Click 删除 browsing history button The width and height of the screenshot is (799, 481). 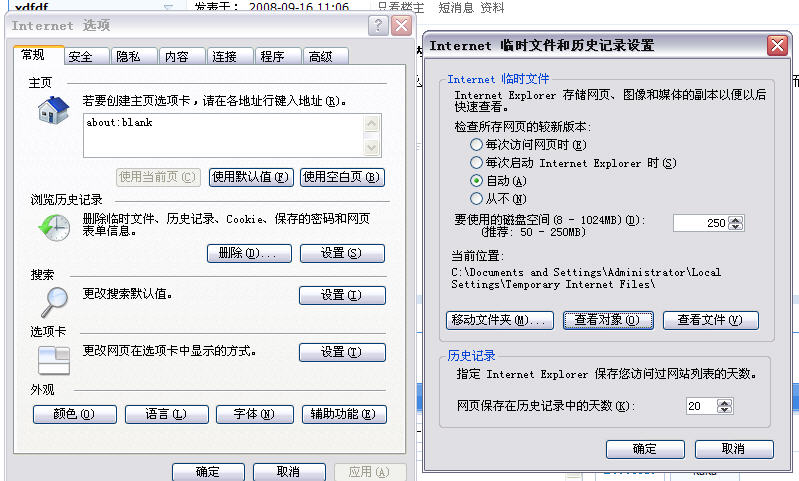249,253
